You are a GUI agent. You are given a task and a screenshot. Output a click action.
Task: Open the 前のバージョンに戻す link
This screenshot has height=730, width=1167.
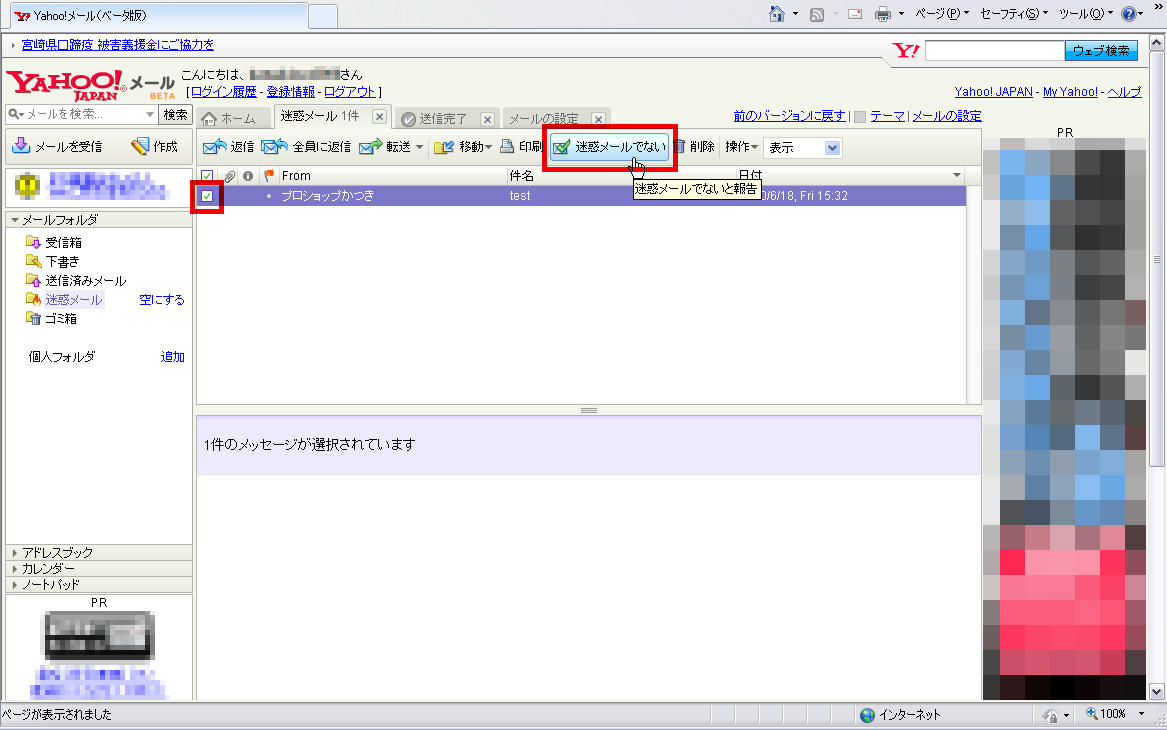tap(790, 115)
